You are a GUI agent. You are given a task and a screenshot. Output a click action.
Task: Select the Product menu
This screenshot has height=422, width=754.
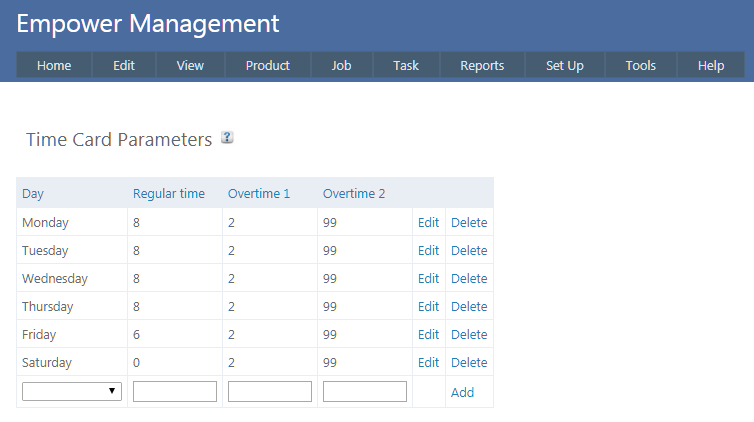(267, 66)
